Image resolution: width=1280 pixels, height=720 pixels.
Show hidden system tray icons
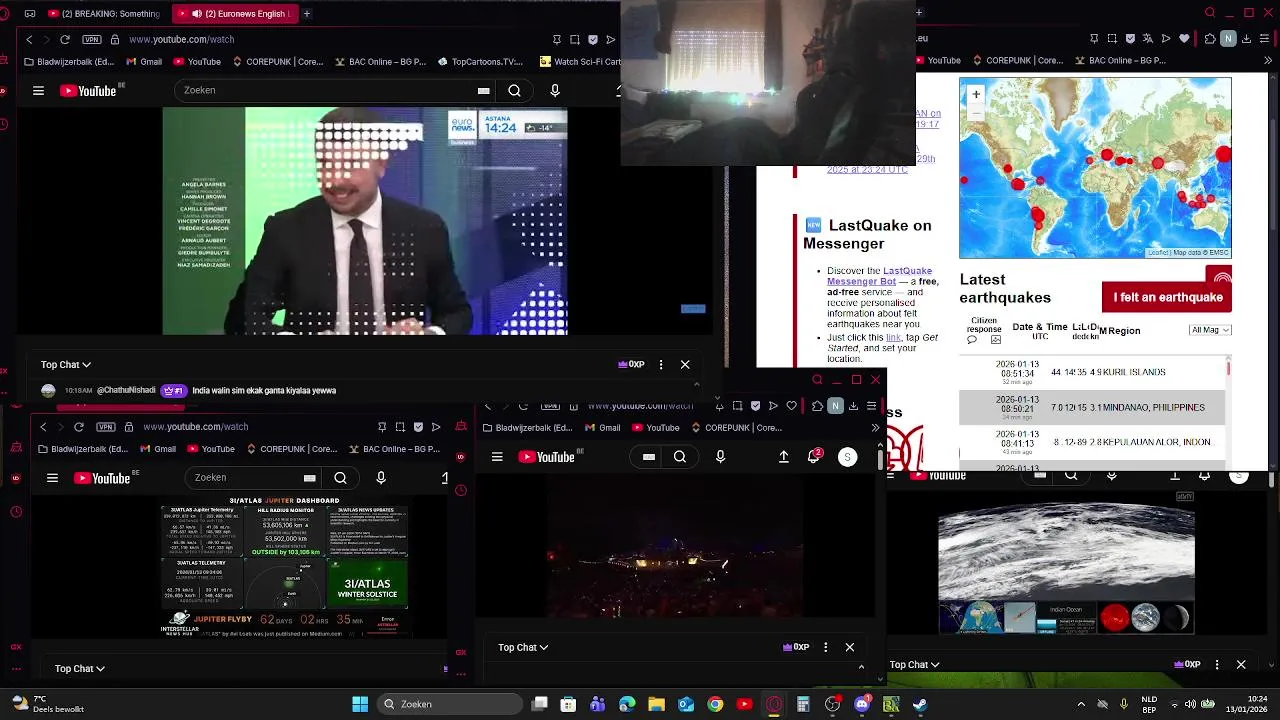[1081, 704]
